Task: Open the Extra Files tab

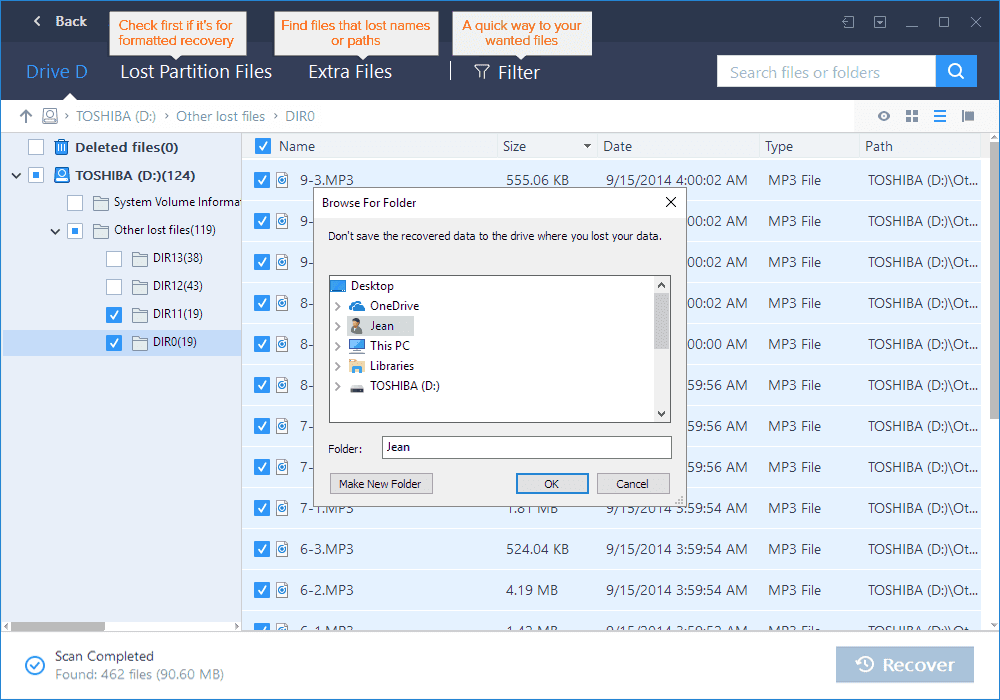Action: [x=350, y=72]
